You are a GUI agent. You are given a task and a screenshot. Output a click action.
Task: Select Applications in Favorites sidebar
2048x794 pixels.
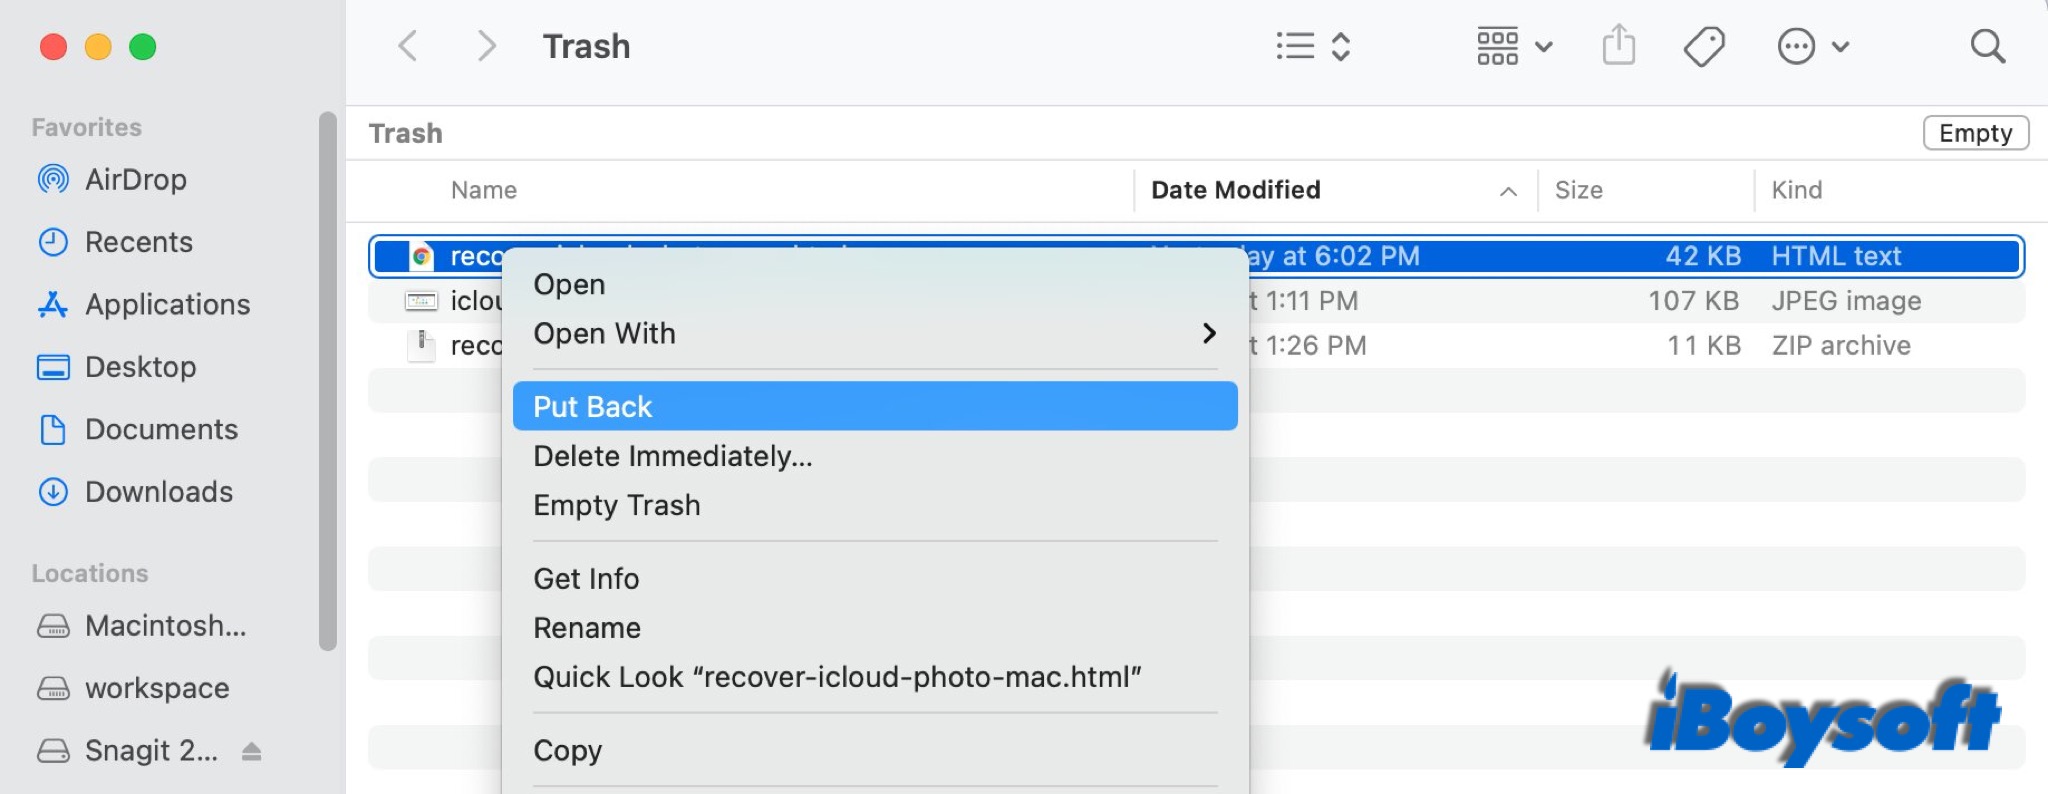[167, 305]
